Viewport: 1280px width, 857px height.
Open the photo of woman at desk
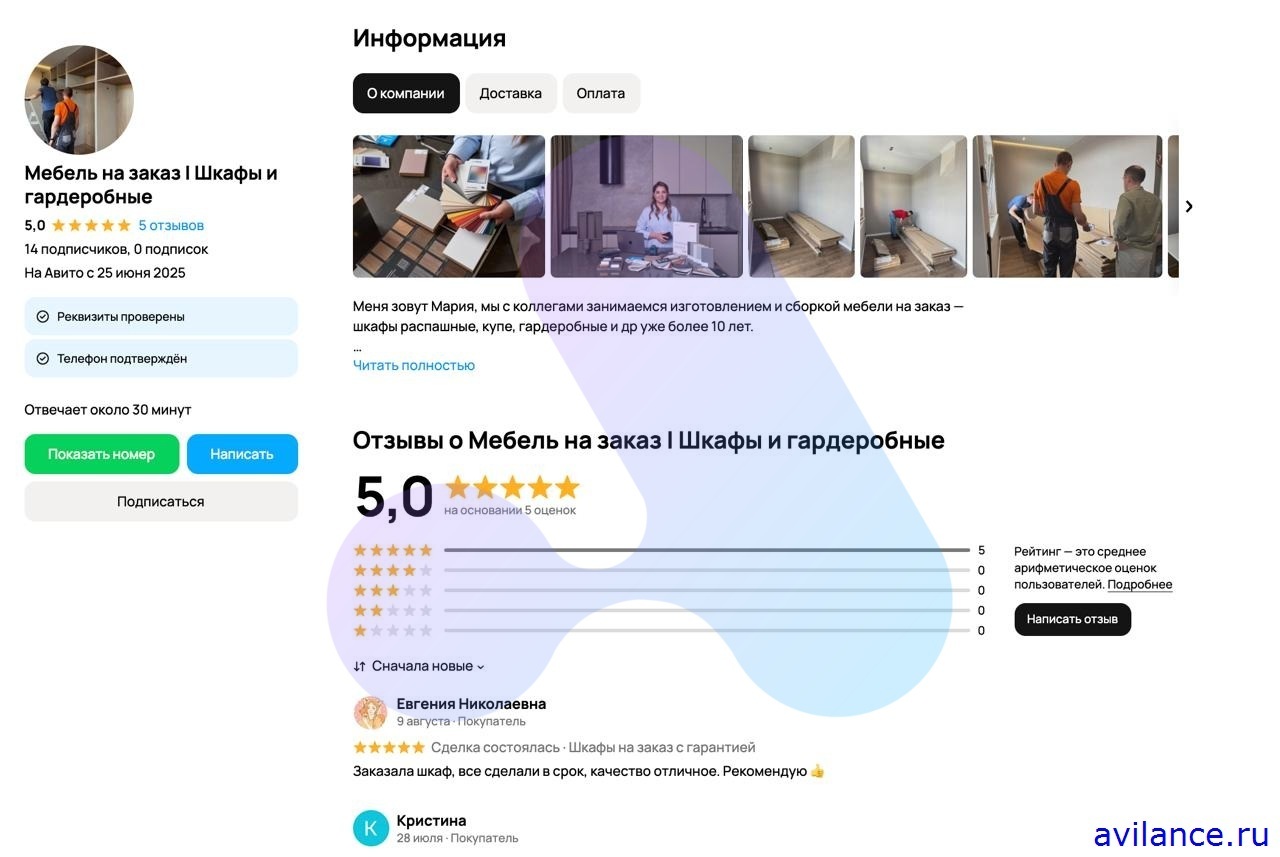[x=647, y=206]
